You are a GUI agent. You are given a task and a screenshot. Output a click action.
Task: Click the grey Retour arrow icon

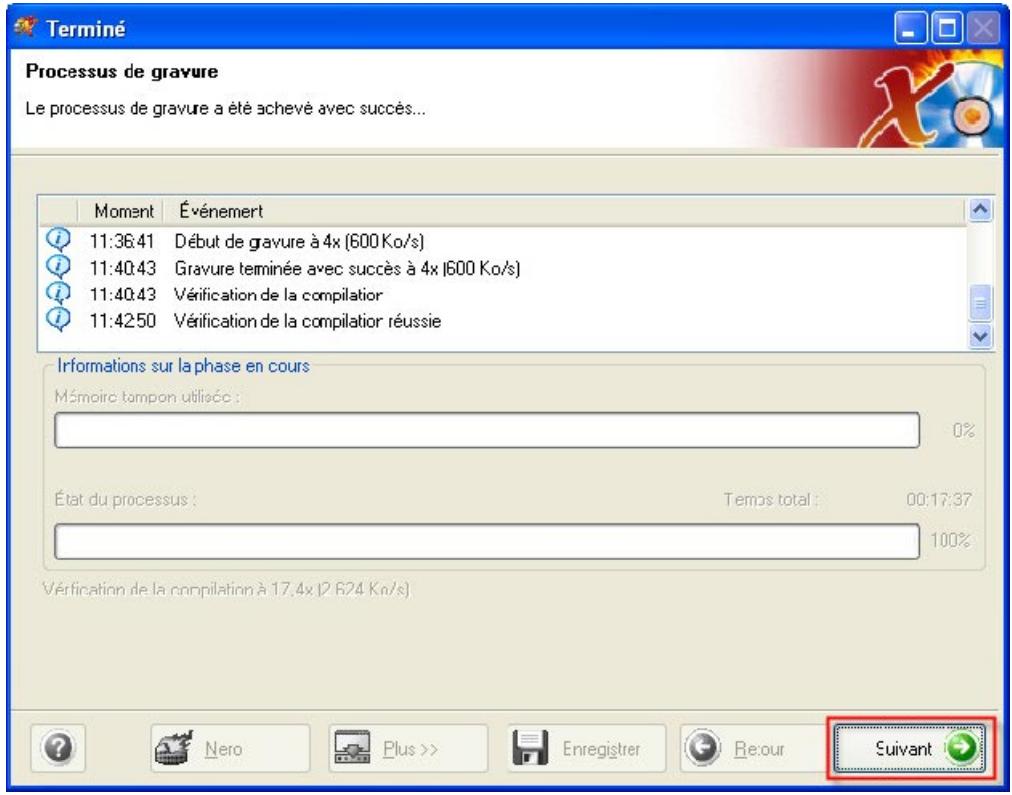pyautogui.click(x=702, y=748)
